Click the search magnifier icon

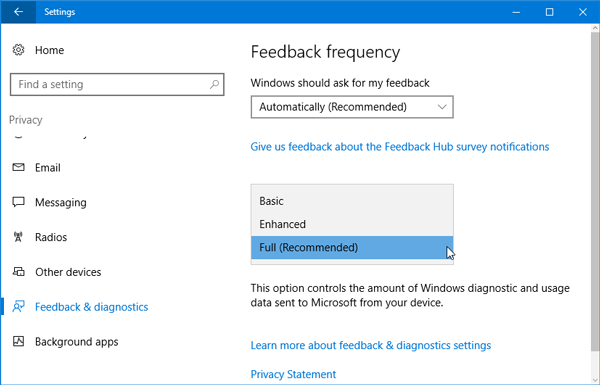tap(214, 84)
